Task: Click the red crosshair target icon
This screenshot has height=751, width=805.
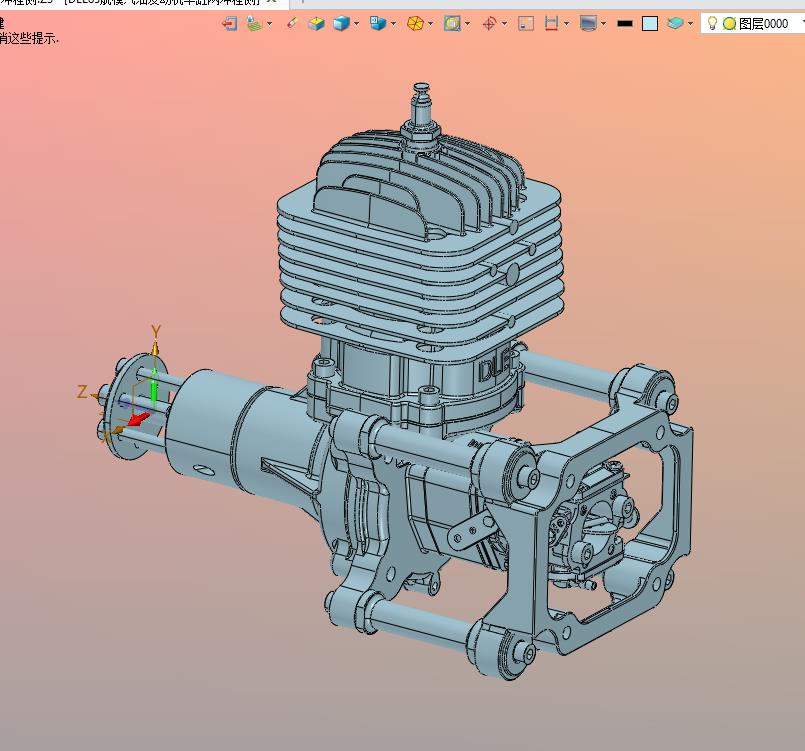Action: click(489, 24)
